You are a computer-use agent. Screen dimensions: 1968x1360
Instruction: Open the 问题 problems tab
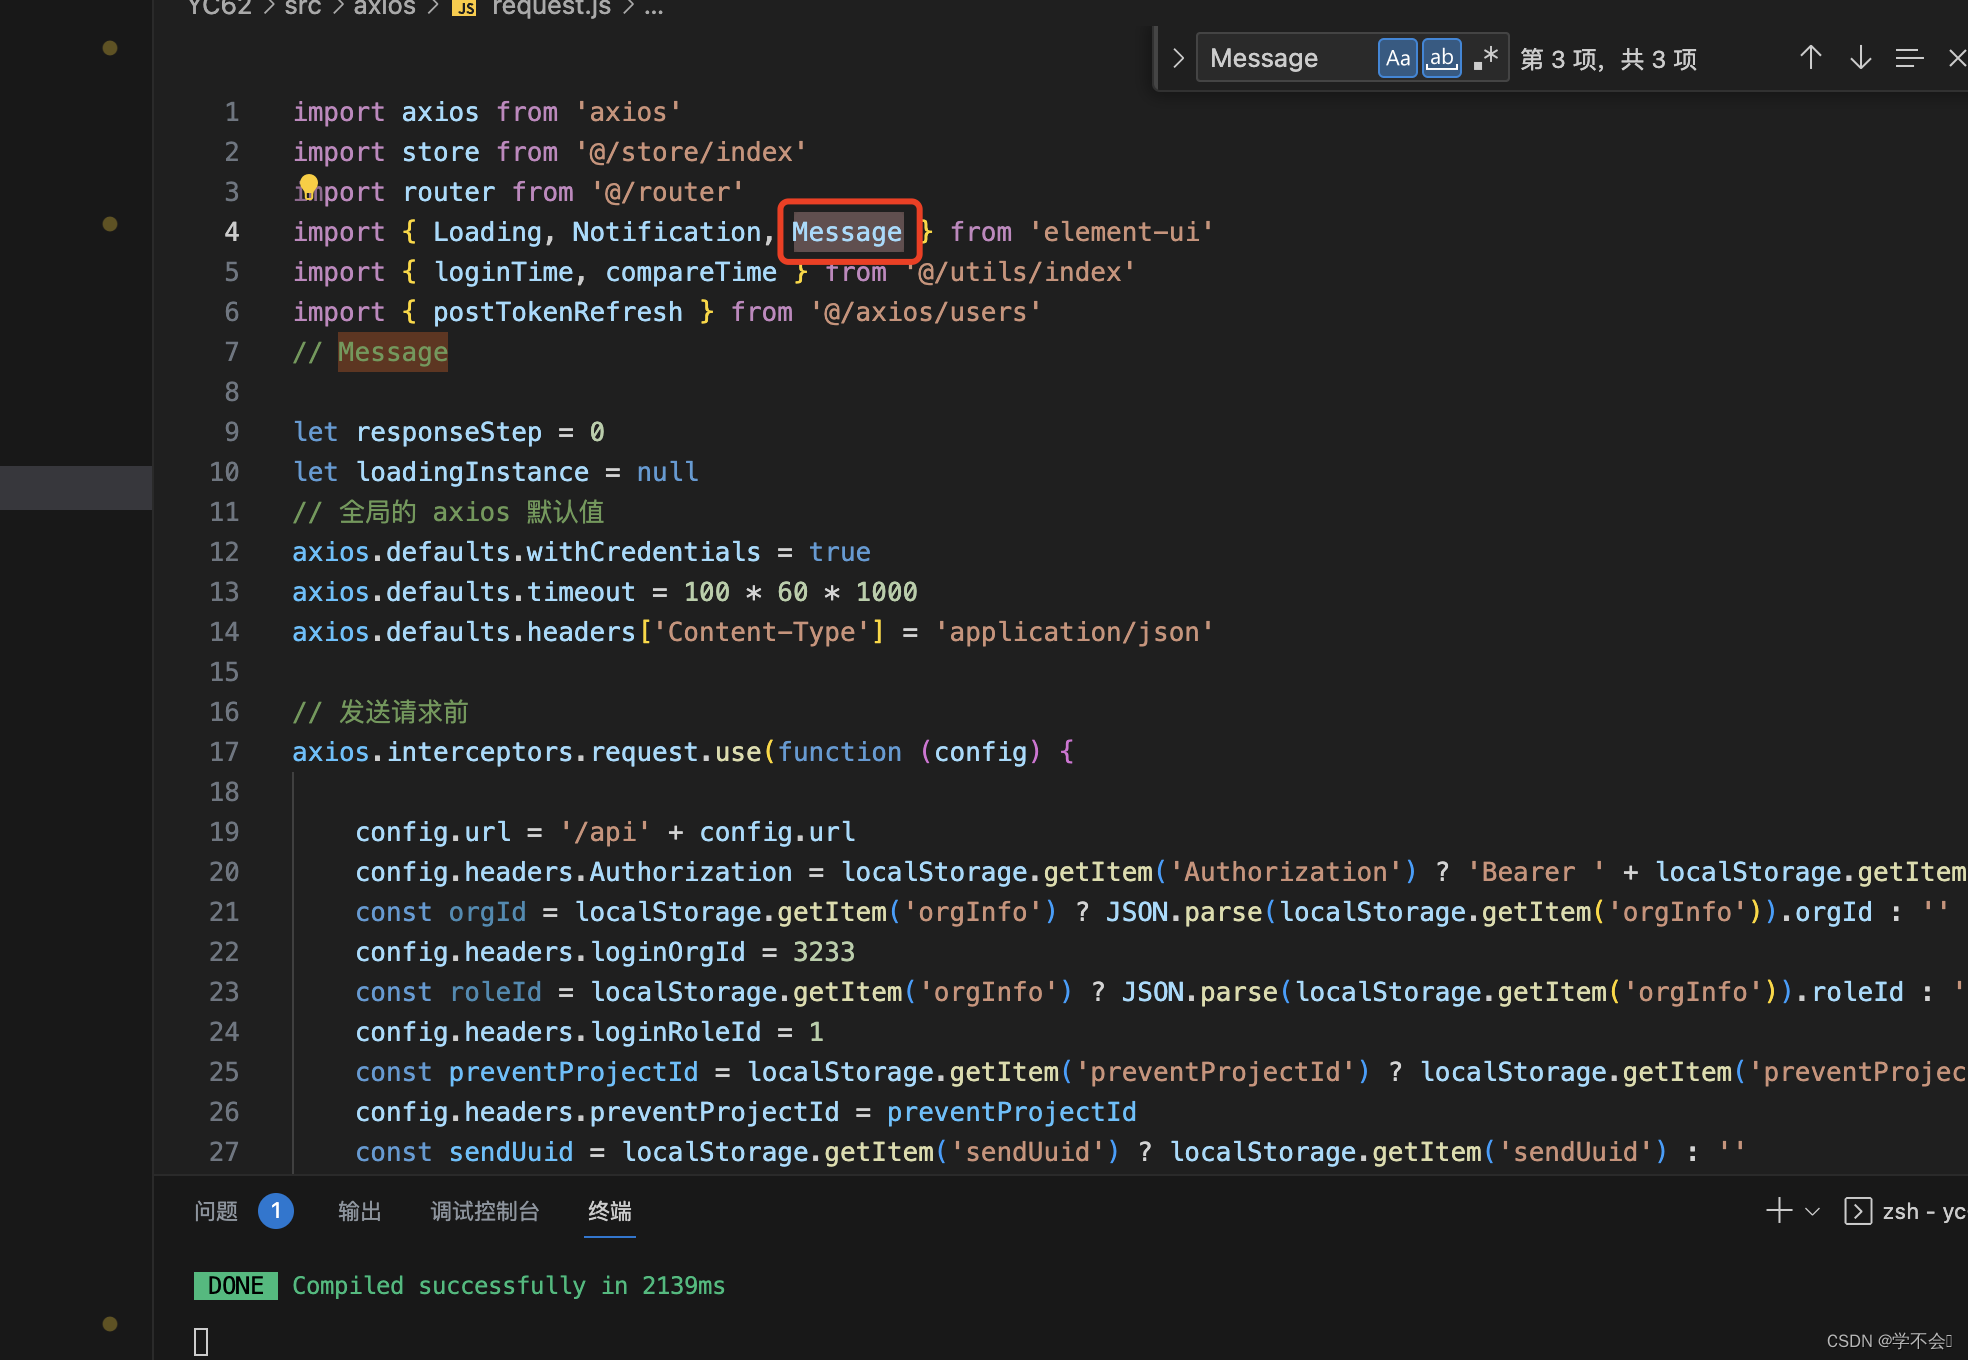(x=216, y=1211)
